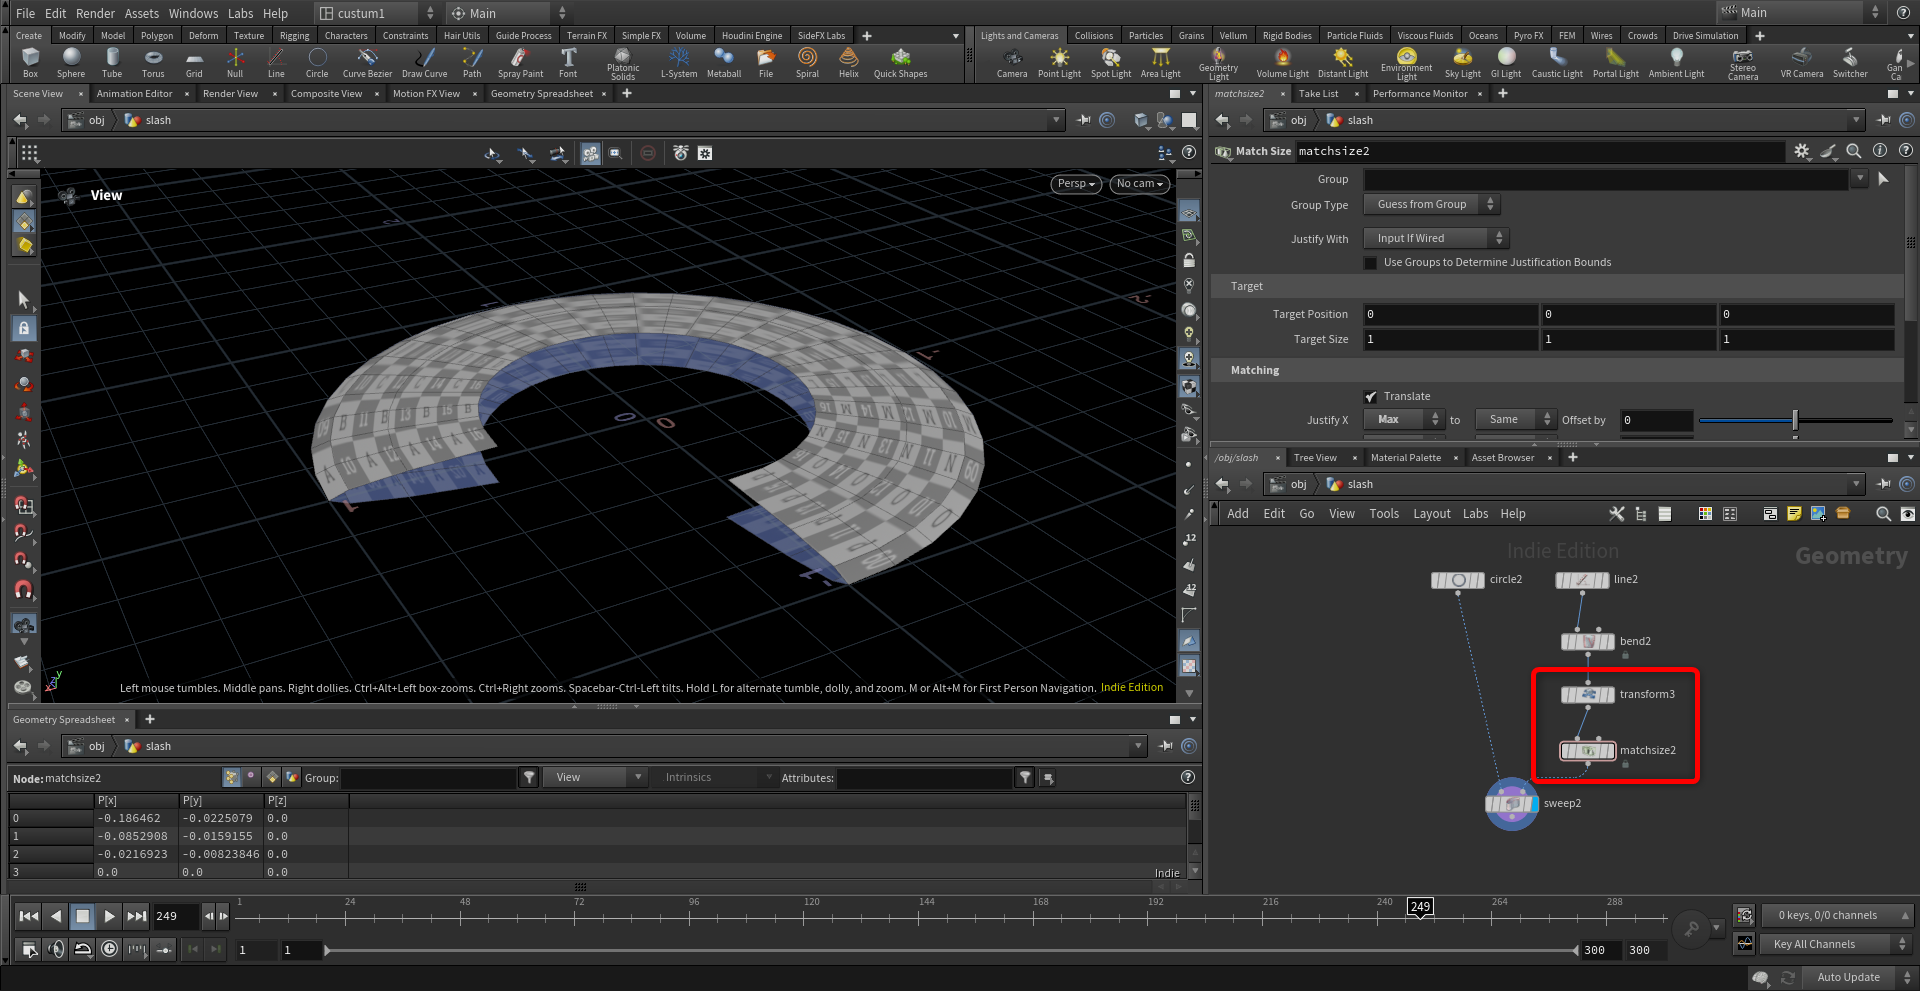Viewport: 1920px width, 991px height.
Task: Toggle the Auto Update mode button
Action: coord(1848,977)
